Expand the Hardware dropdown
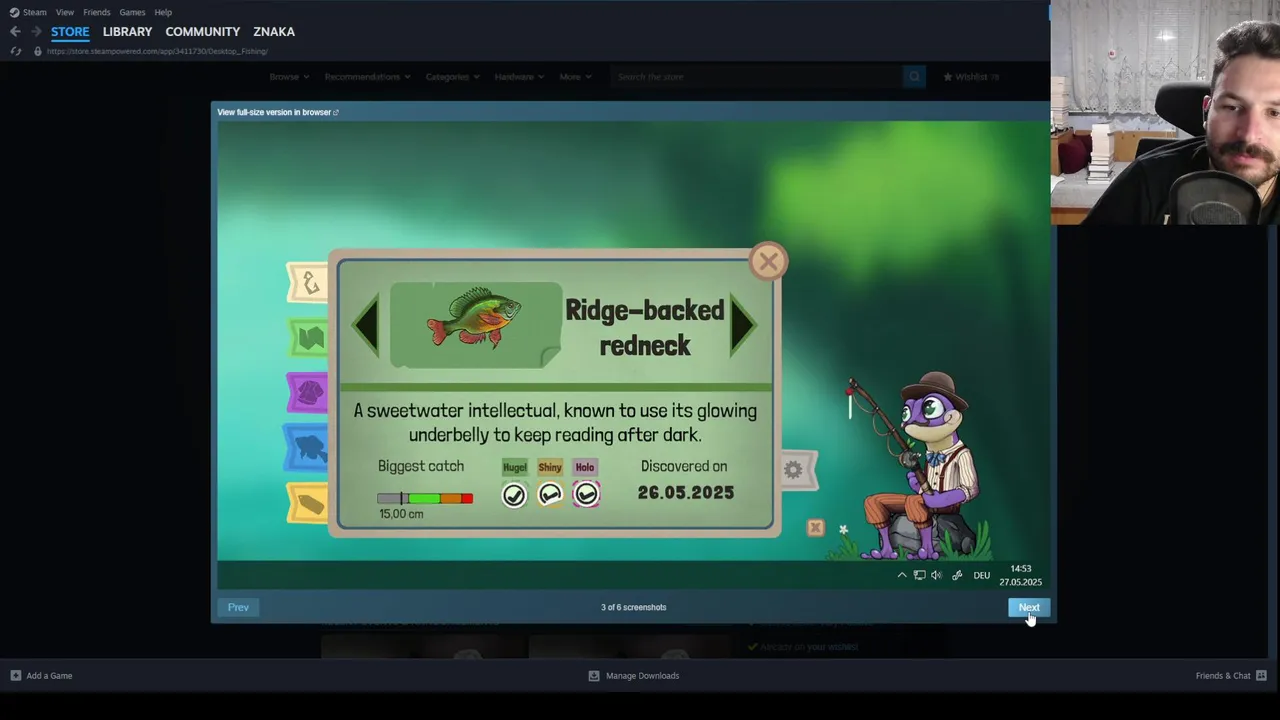1280x720 pixels. [519, 77]
